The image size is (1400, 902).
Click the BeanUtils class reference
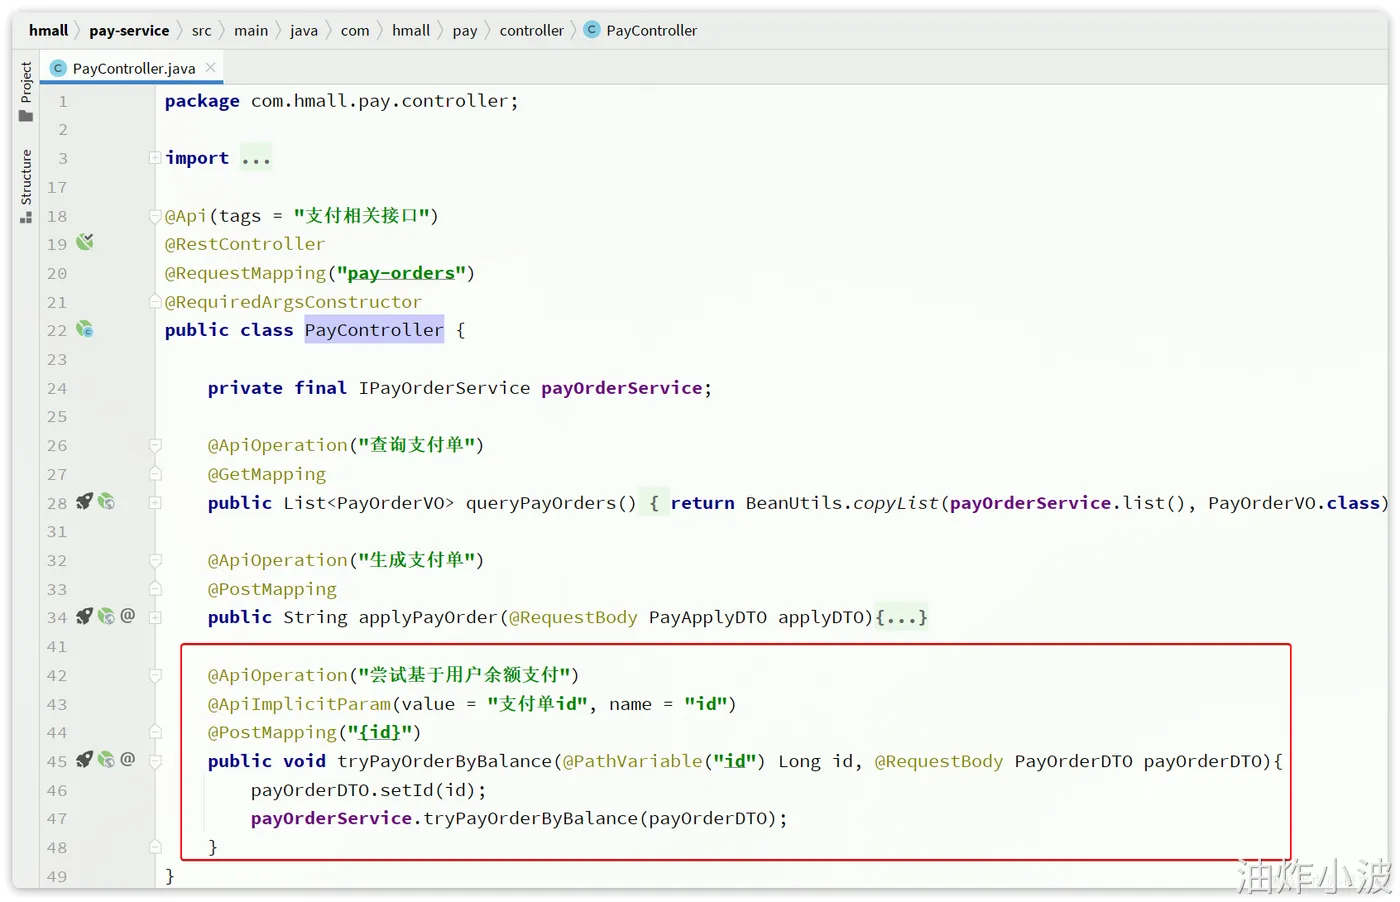click(x=794, y=503)
